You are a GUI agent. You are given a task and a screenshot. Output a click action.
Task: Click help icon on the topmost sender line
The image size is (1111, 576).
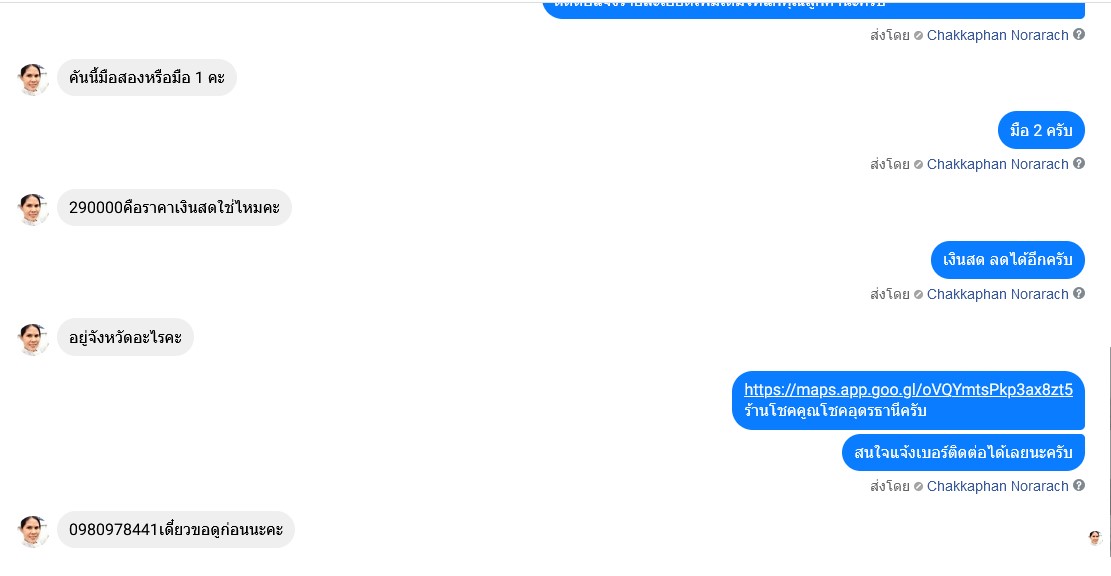(x=1078, y=34)
